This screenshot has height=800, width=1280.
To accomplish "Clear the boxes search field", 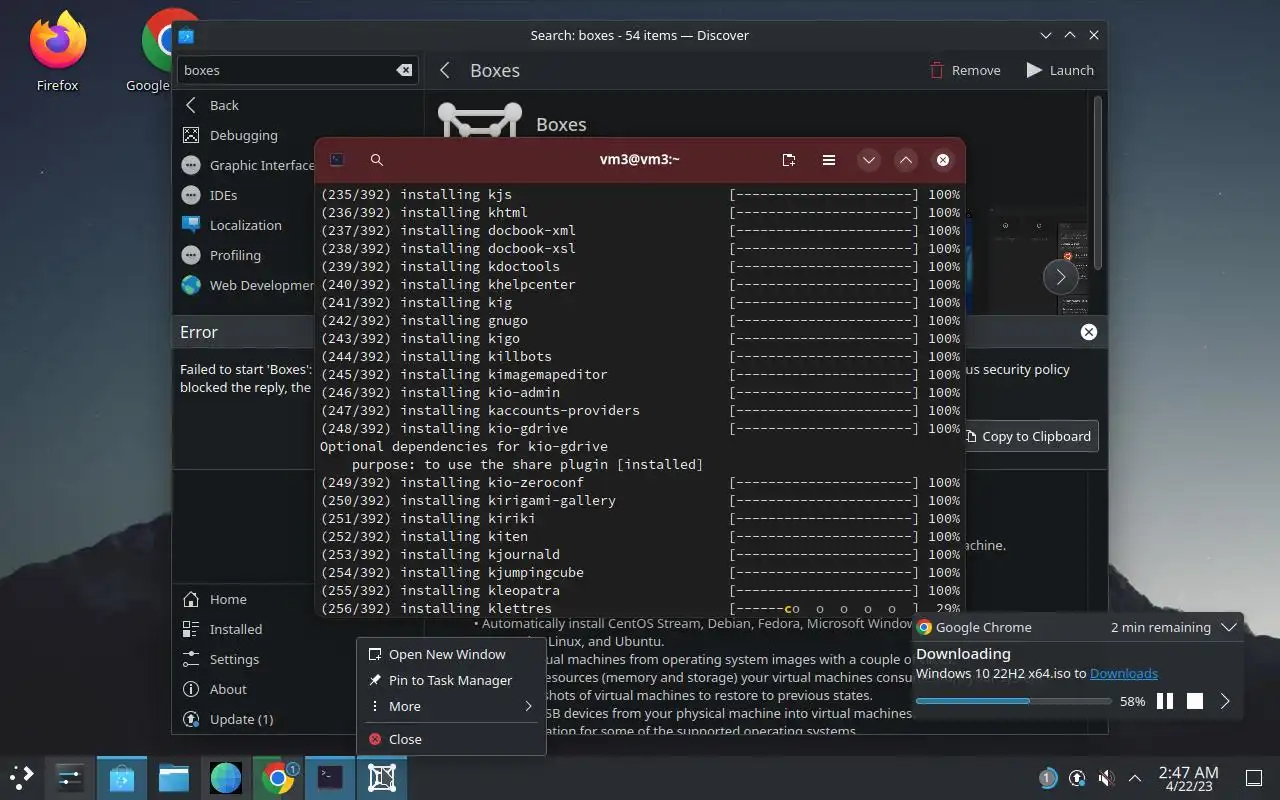I will (x=404, y=70).
